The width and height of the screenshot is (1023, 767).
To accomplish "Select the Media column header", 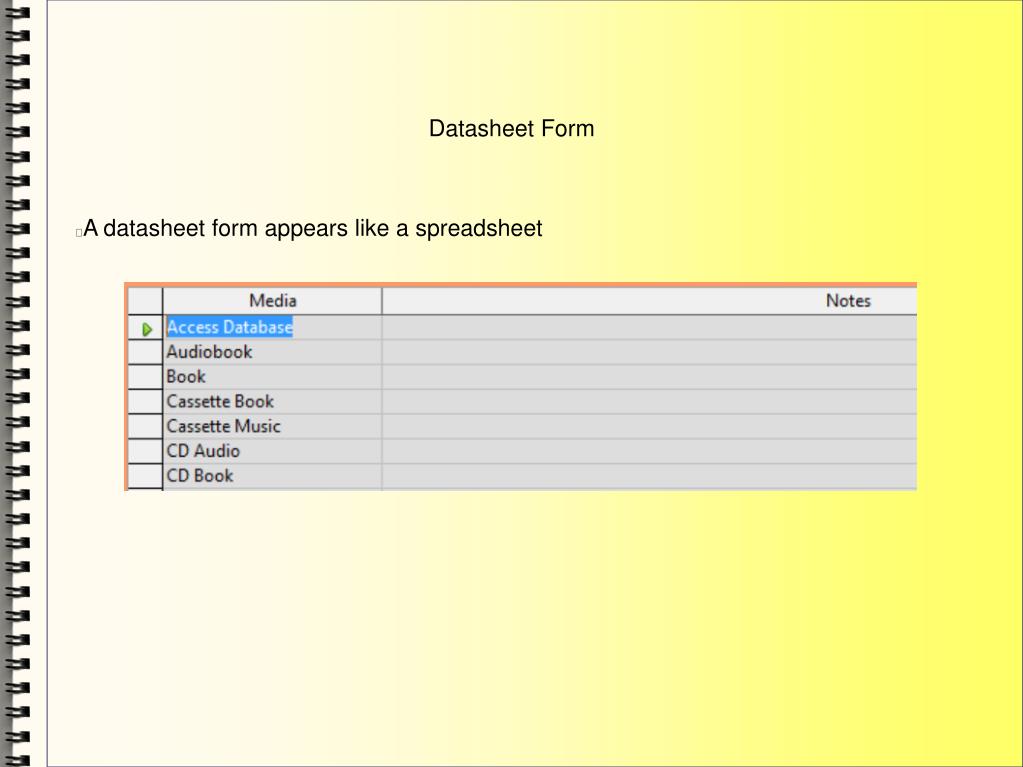I will 273,301.
